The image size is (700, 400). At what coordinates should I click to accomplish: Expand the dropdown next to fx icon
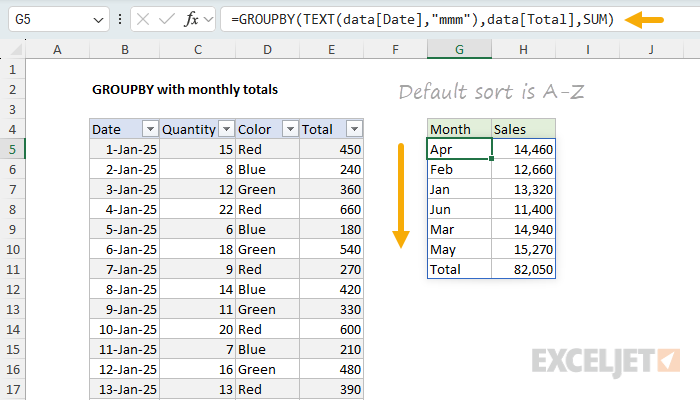[x=208, y=20]
